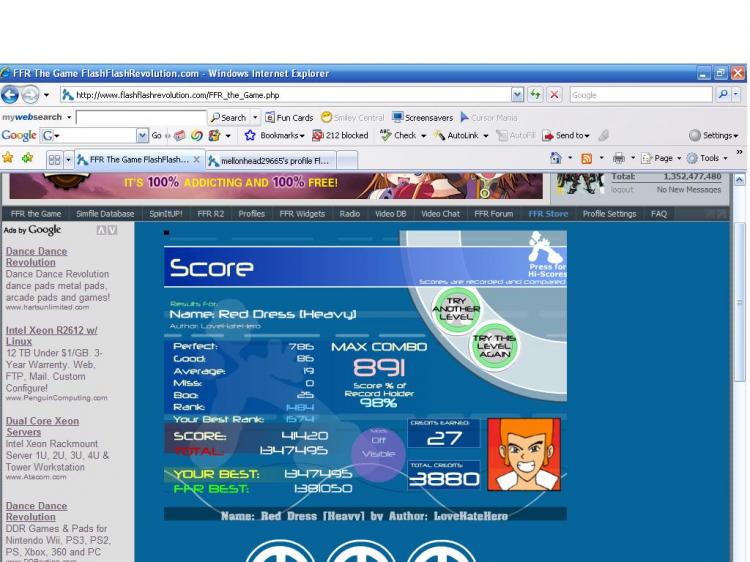
Task: Expand the Tools dropdown menu
Action: [x=710, y=158]
